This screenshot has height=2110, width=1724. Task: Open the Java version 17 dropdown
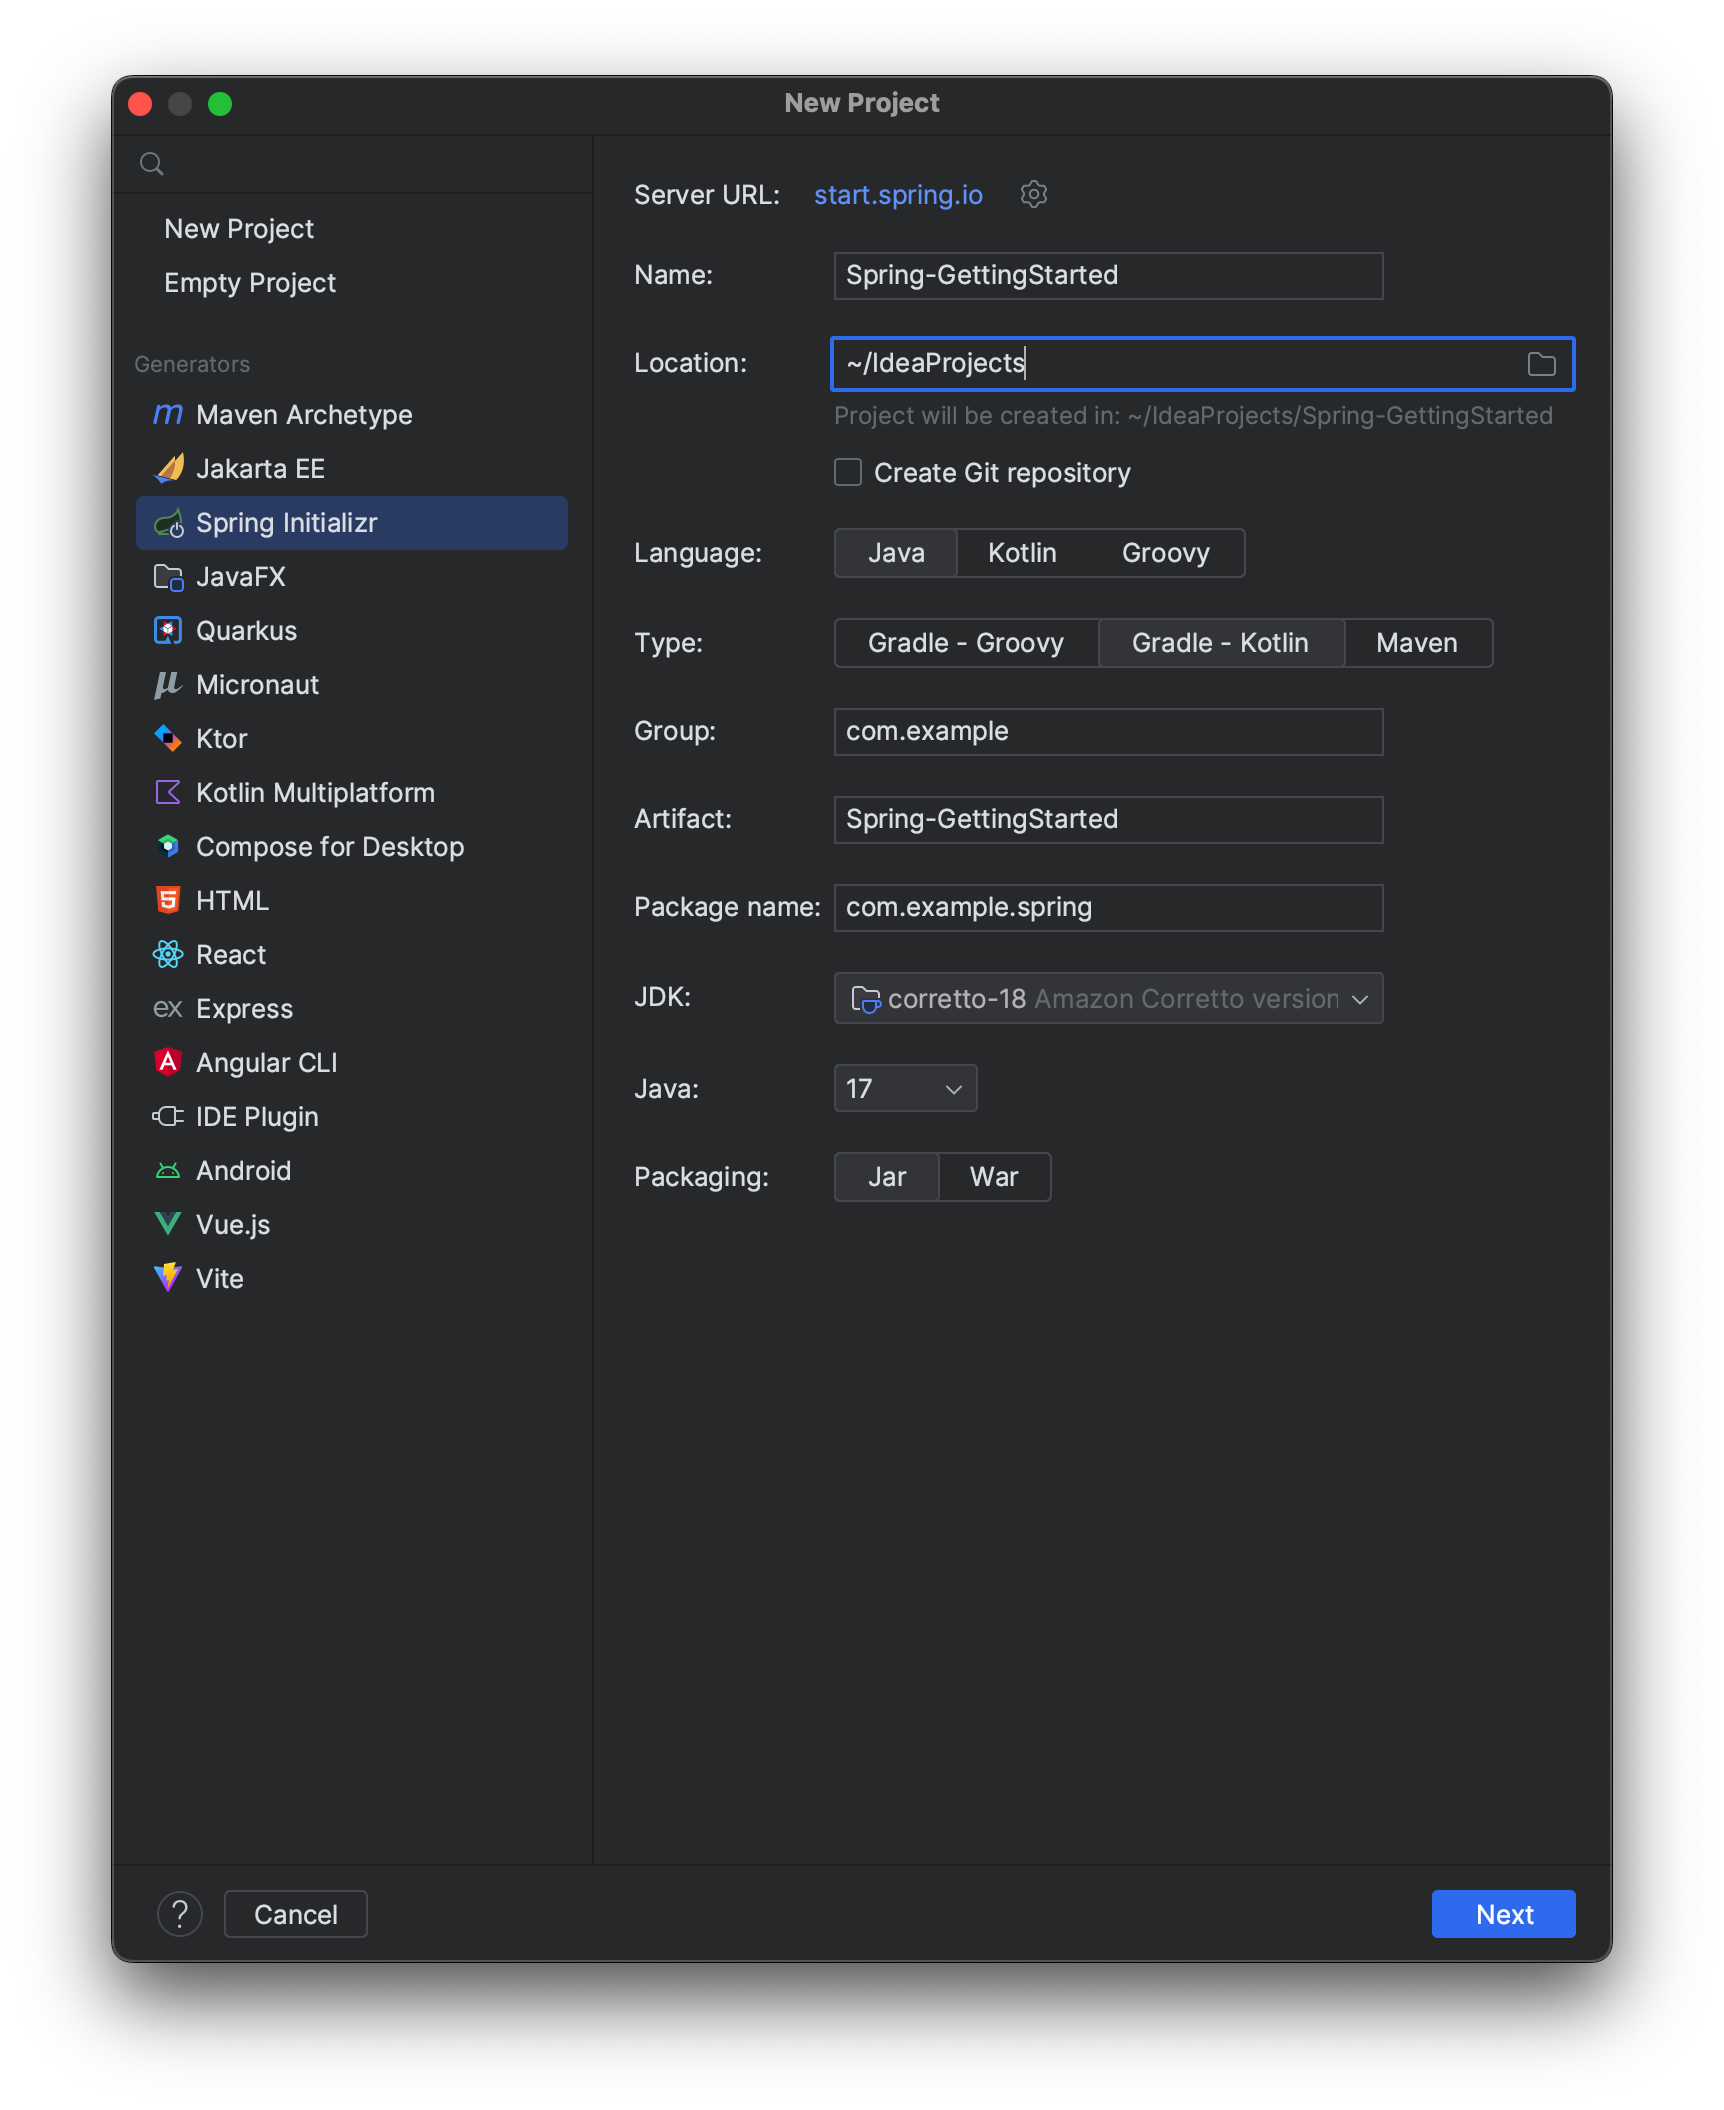coord(905,1088)
